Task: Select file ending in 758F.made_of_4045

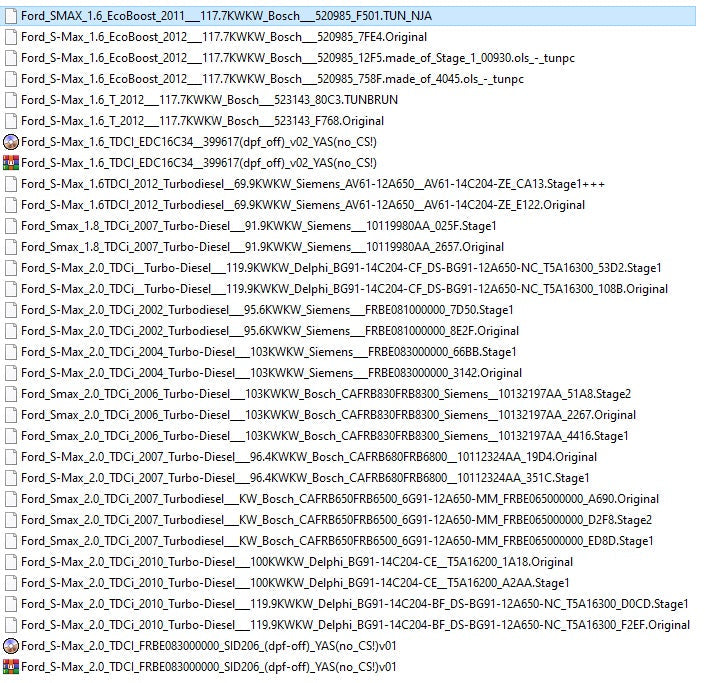Action: coord(271,79)
